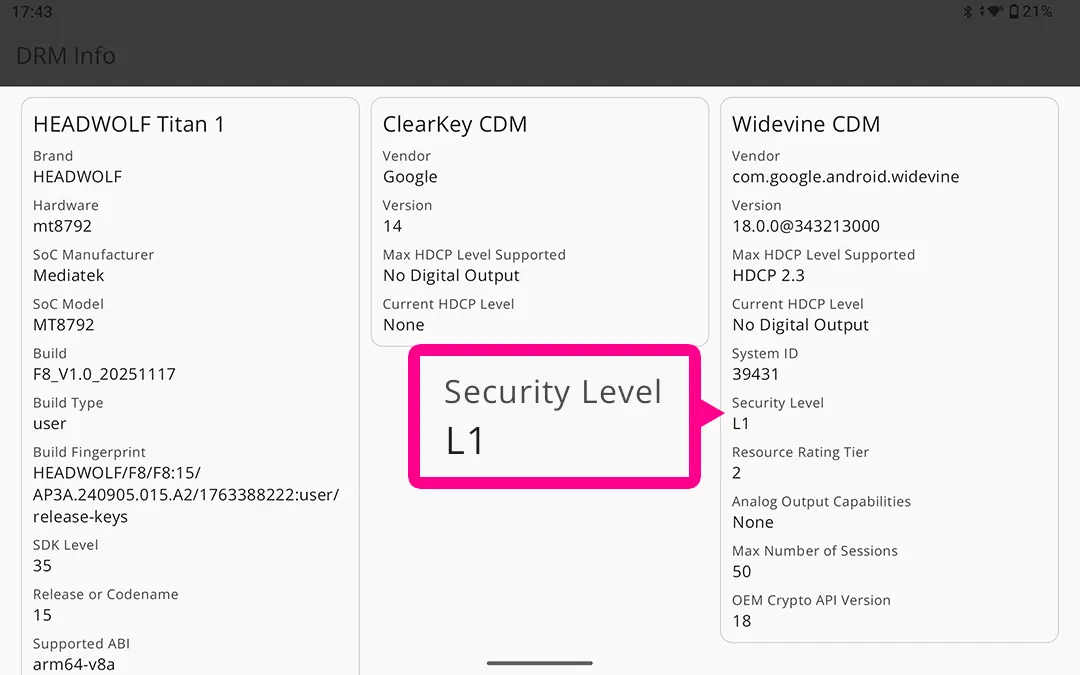The width and height of the screenshot is (1080, 675).
Task: Tap the SoC Model value MT8792
Action: (64, 325)
